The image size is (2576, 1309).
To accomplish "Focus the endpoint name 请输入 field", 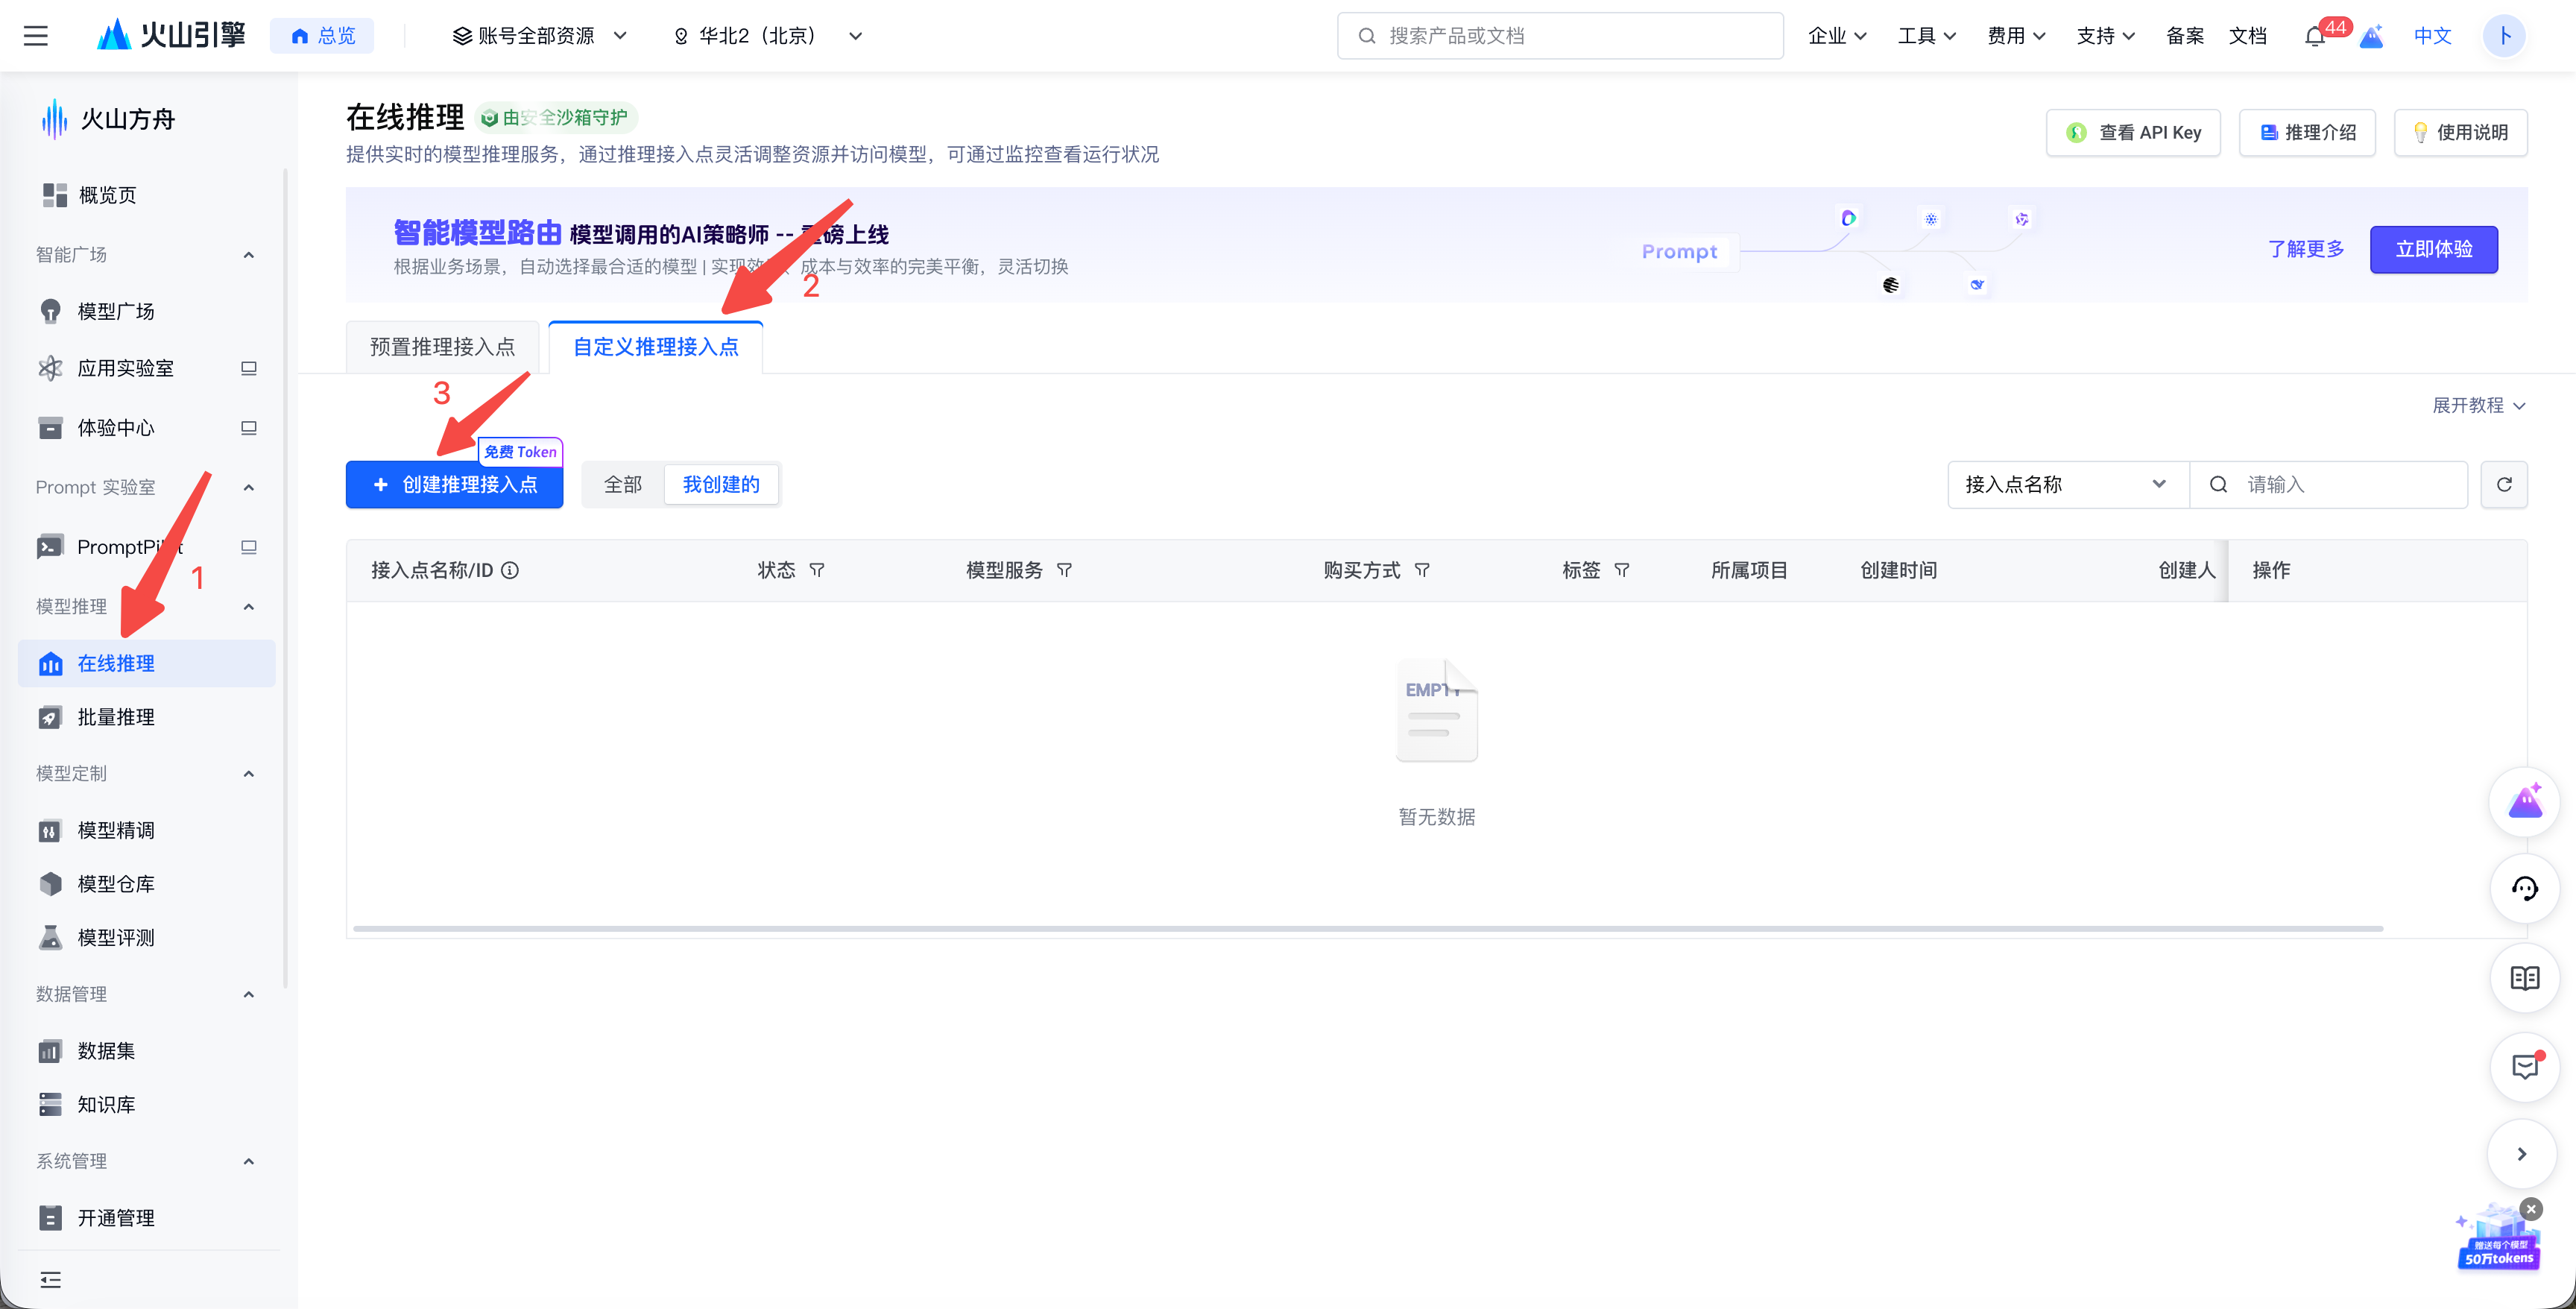I will click(x=2329, y=485).
